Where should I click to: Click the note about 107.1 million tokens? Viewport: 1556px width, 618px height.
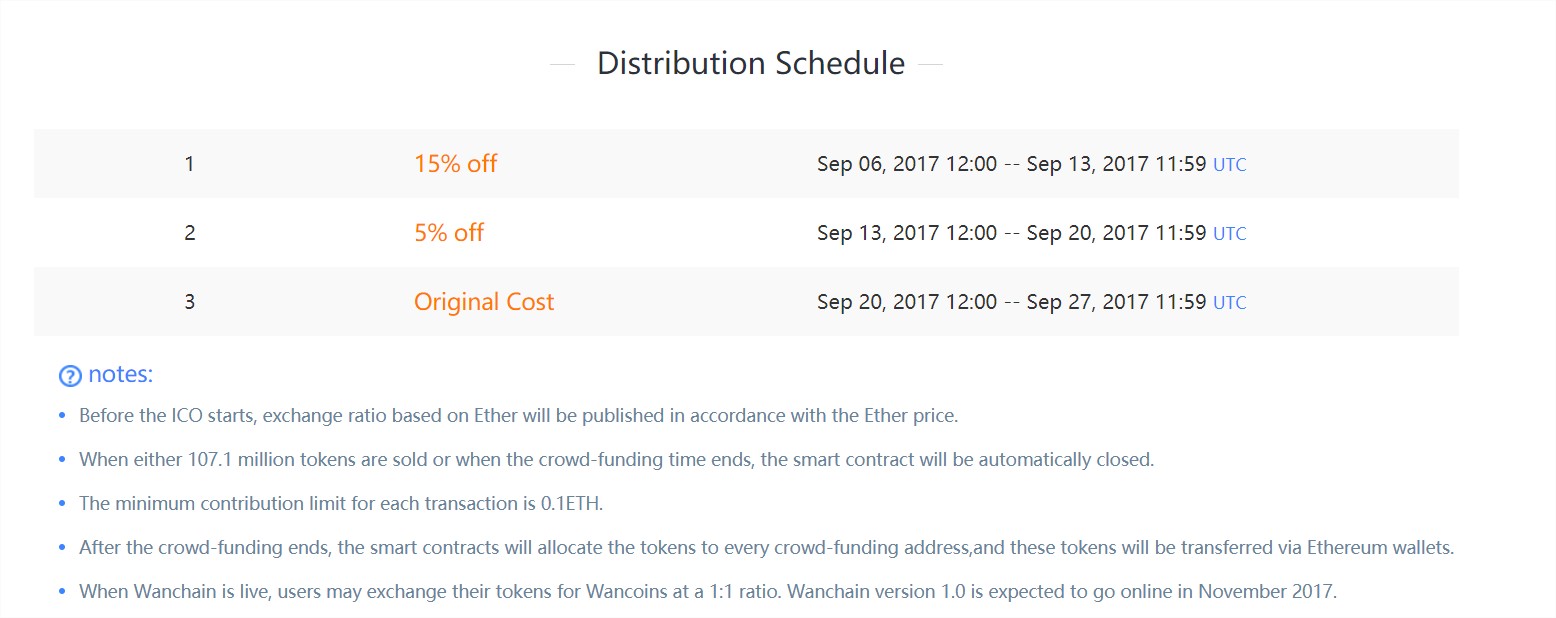617,460
